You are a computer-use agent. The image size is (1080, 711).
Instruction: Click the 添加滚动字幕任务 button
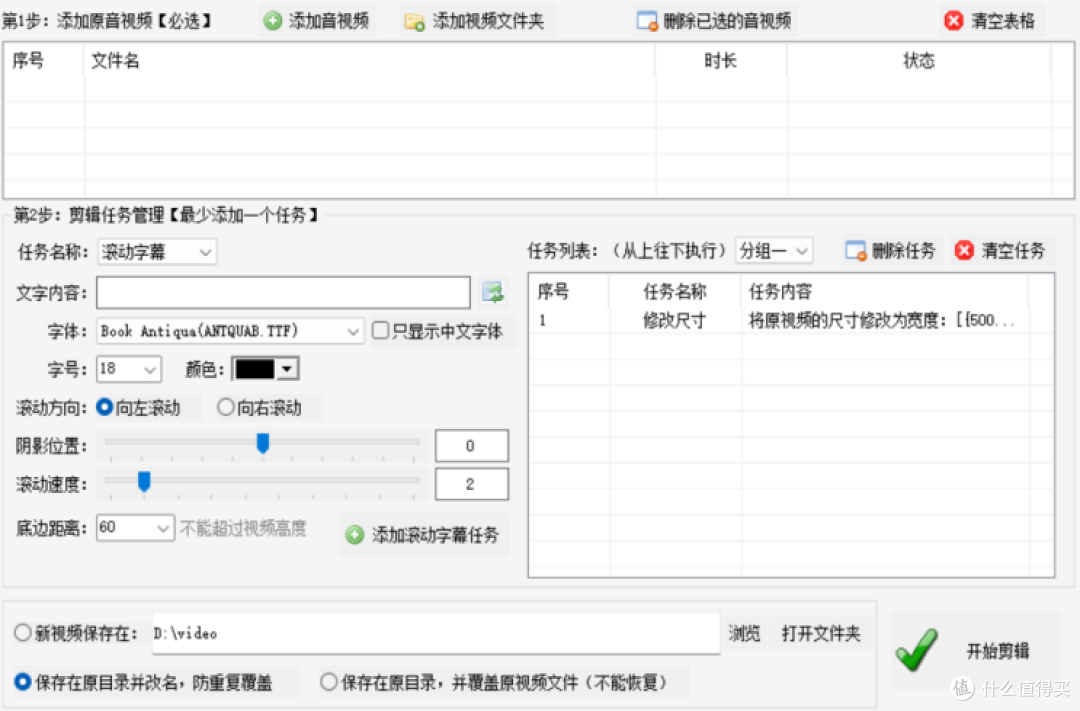click(x=424, y=535)
